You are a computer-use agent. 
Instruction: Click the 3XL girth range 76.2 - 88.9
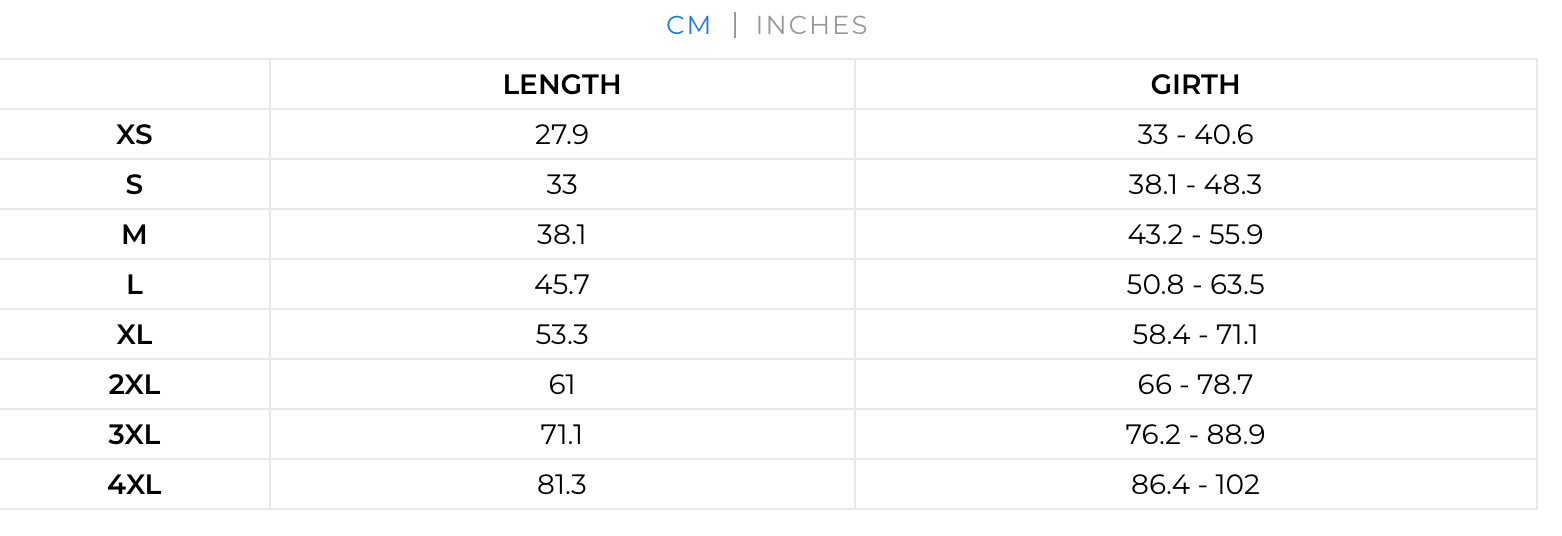[x=1195, y=435]
